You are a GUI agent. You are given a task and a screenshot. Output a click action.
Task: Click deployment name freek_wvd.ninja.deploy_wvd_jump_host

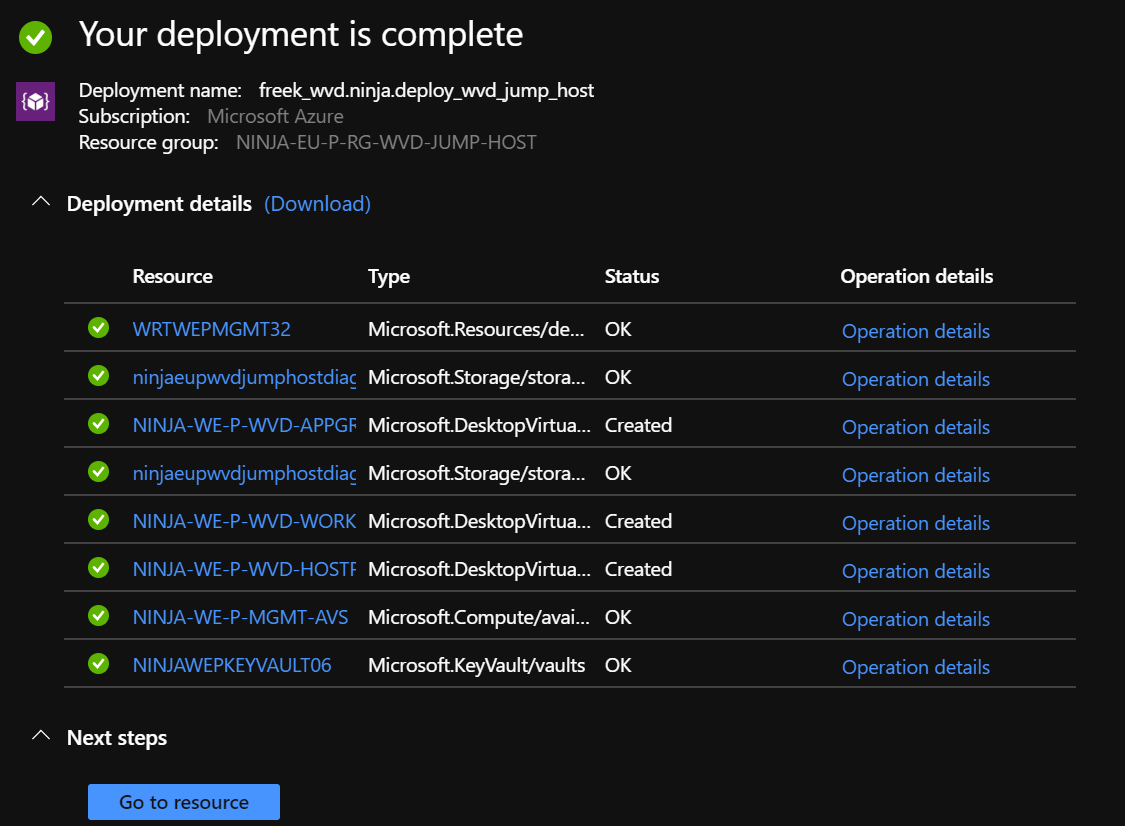(x=426, y=90)
